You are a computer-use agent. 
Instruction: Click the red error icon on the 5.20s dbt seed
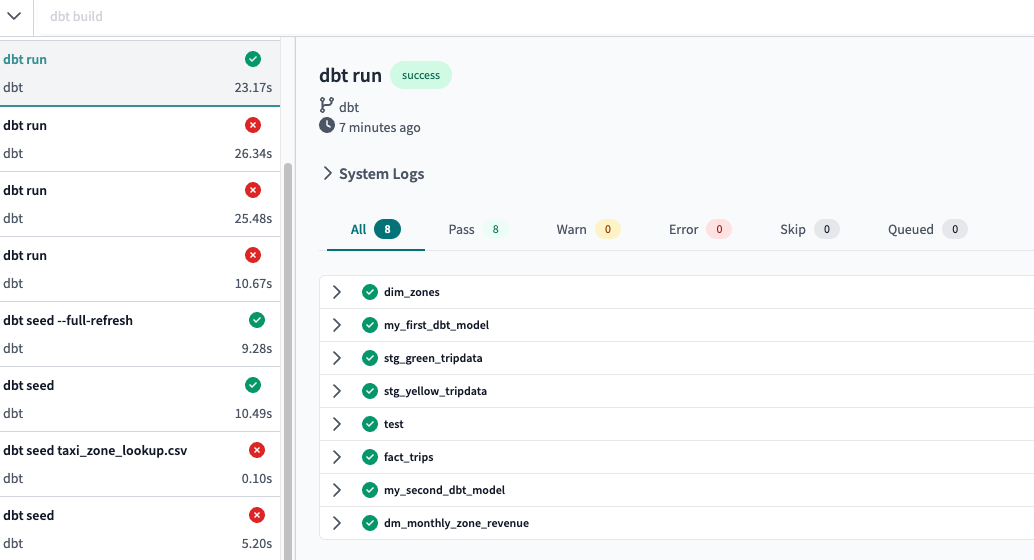coord(257,515)
